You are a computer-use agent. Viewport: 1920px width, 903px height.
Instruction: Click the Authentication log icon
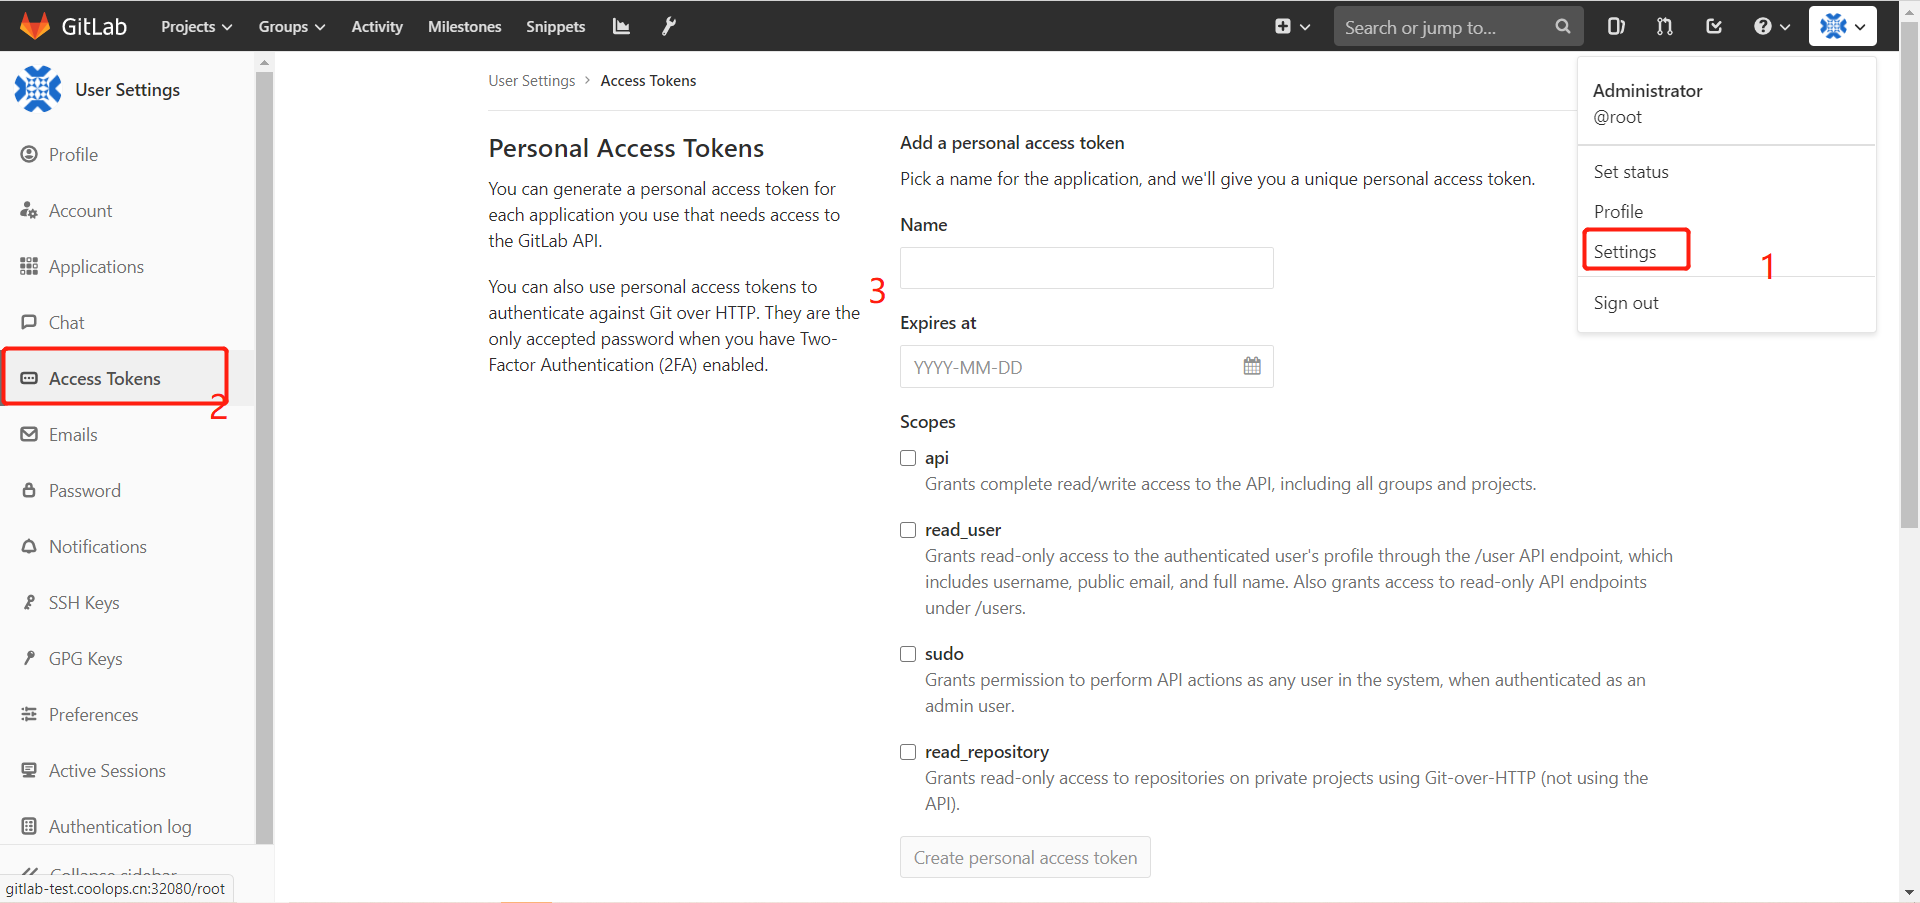(x=29, y=826)
